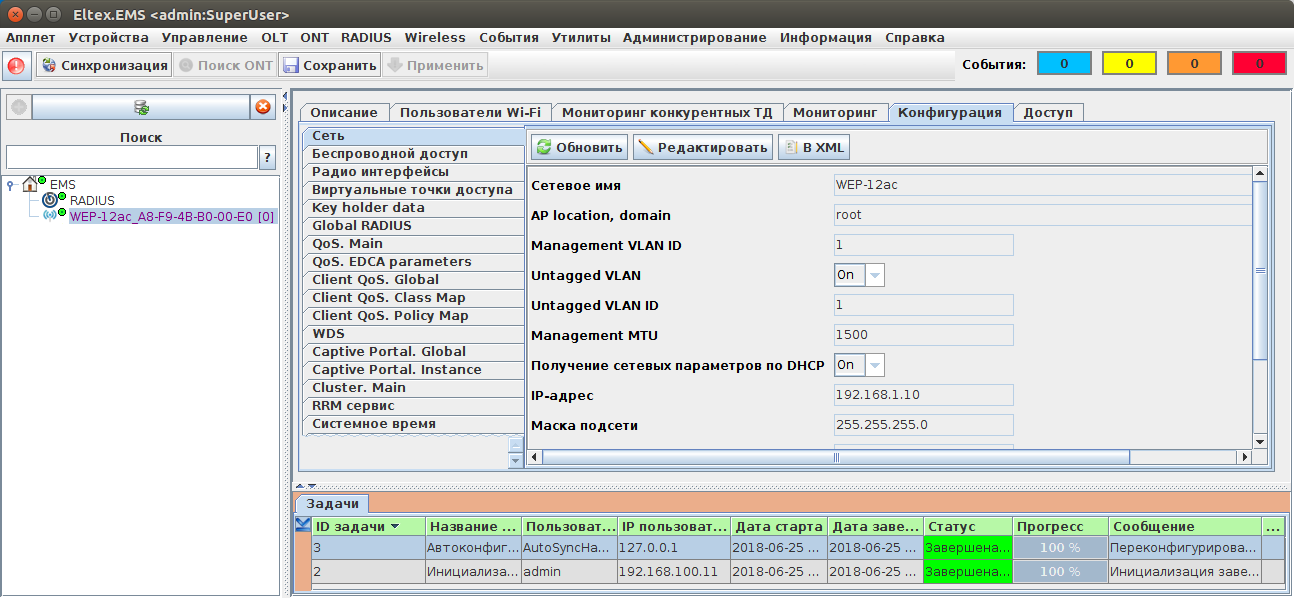The width and height of the screenshot is (1294, 598).
Task: Open the Администрирование menu
Action: 694,38
